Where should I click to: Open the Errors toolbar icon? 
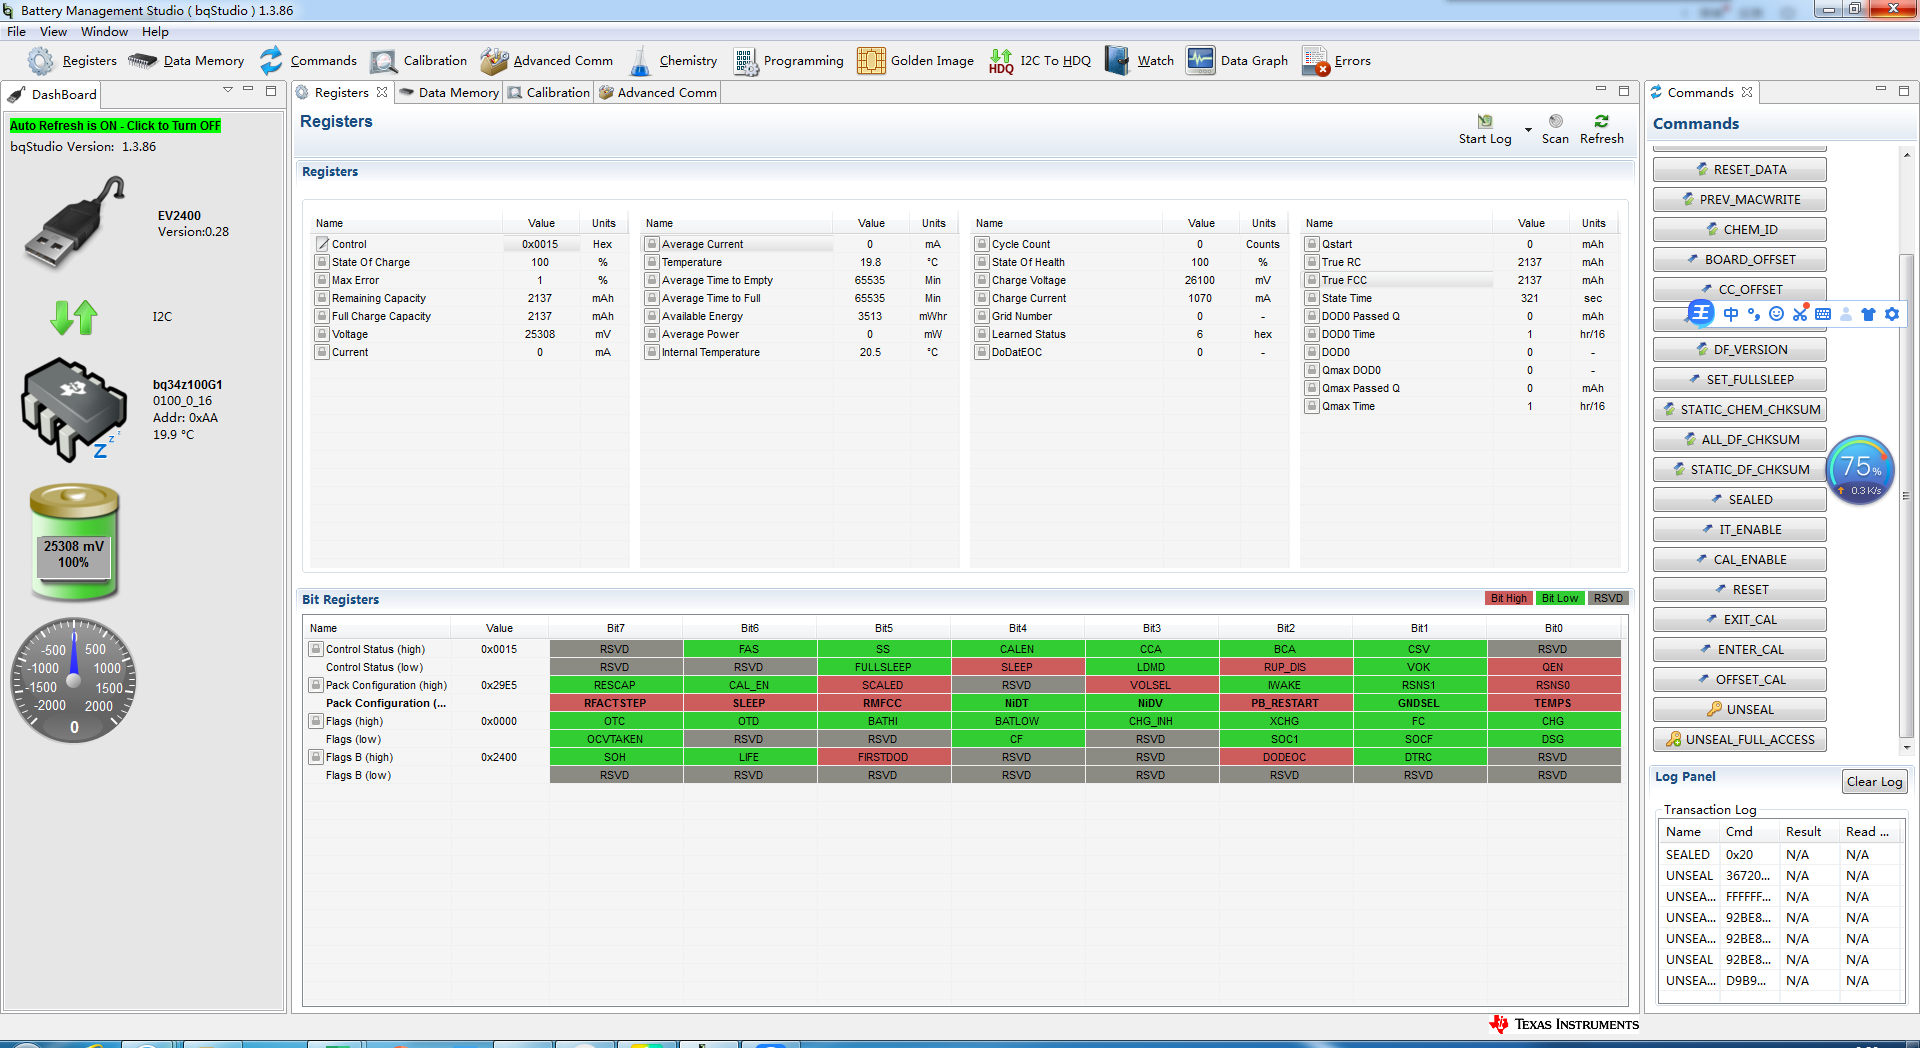pyautogui.click(x=1336, y=61)
